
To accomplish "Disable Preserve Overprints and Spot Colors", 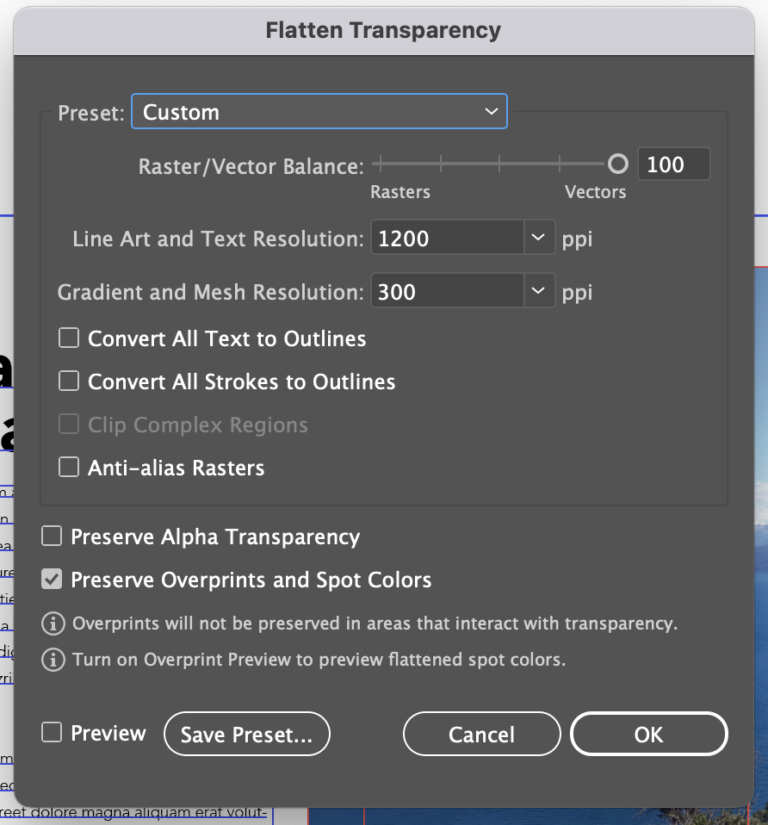I will point(51,580).
